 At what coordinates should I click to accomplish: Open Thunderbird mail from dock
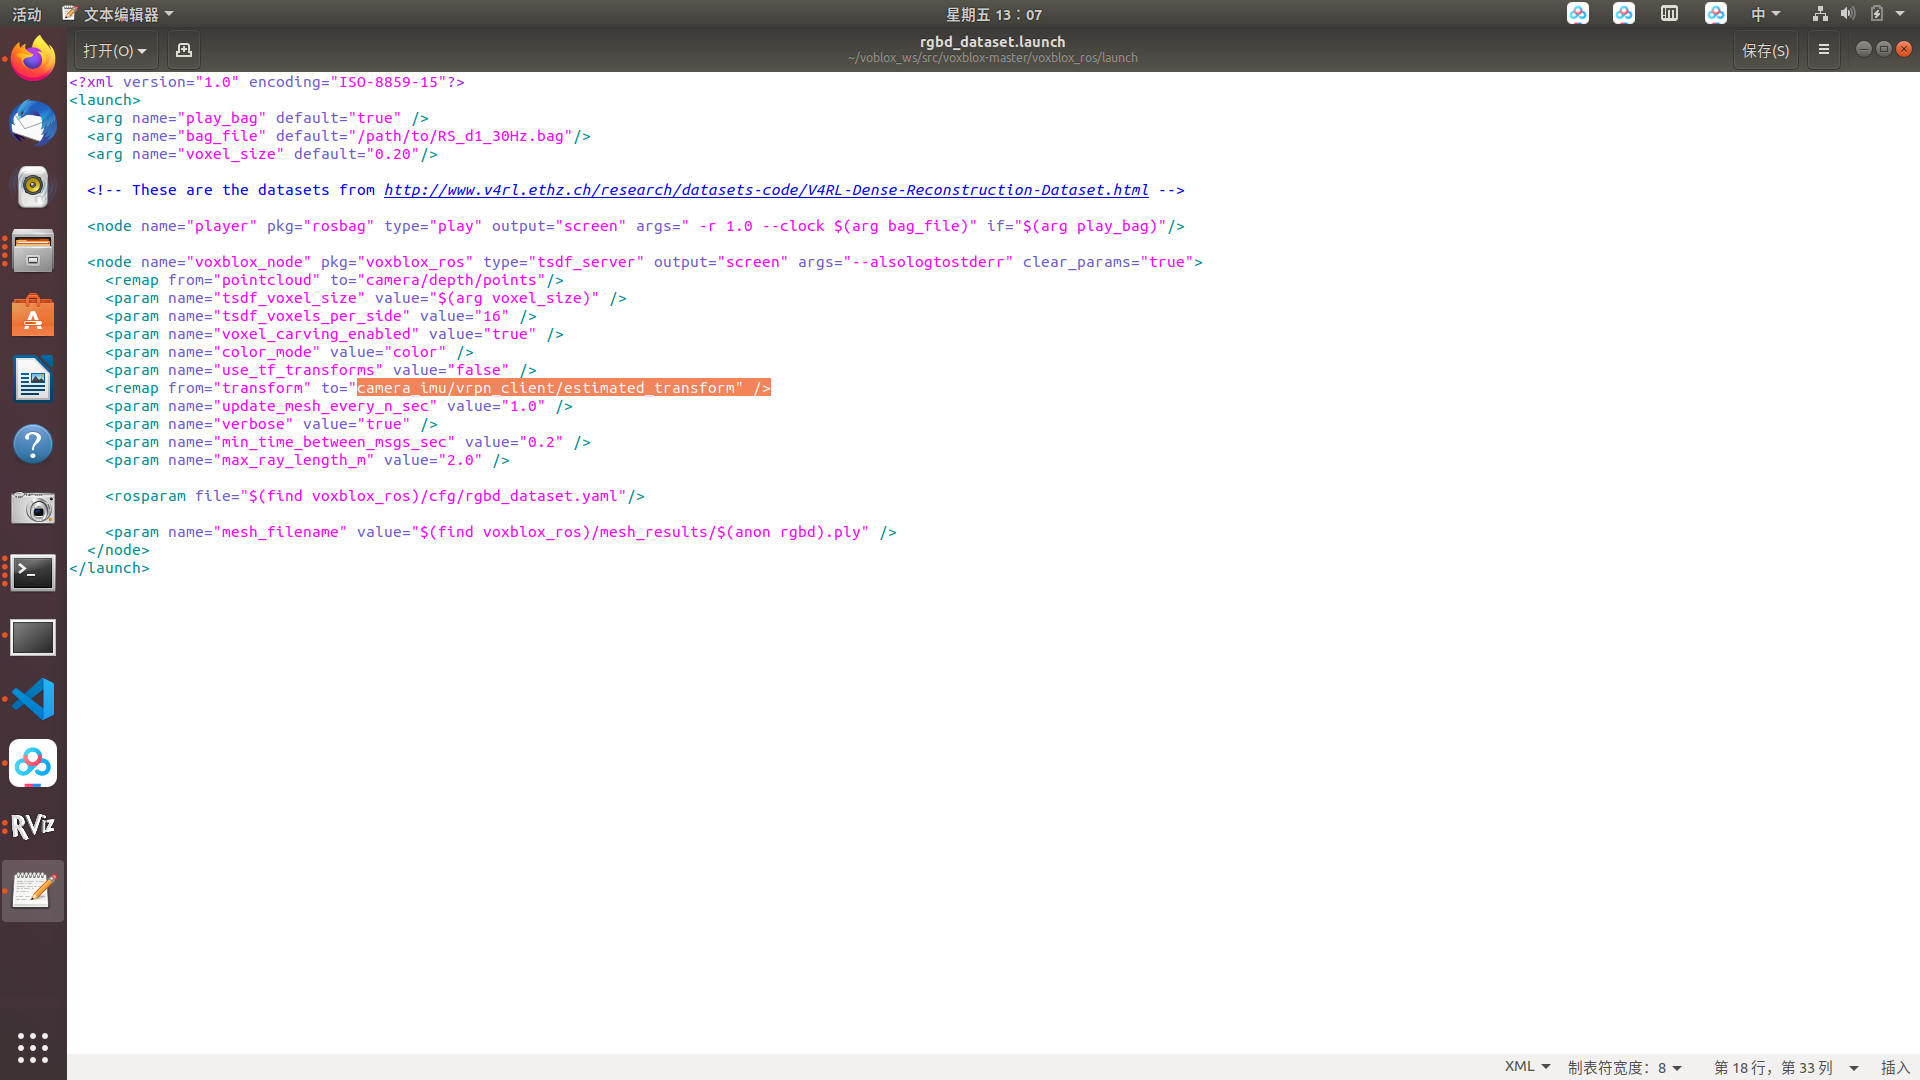pos(33,123)
